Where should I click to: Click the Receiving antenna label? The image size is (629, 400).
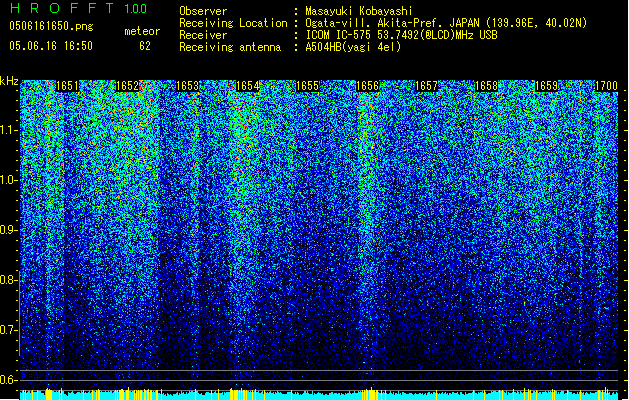coord(230,47)
